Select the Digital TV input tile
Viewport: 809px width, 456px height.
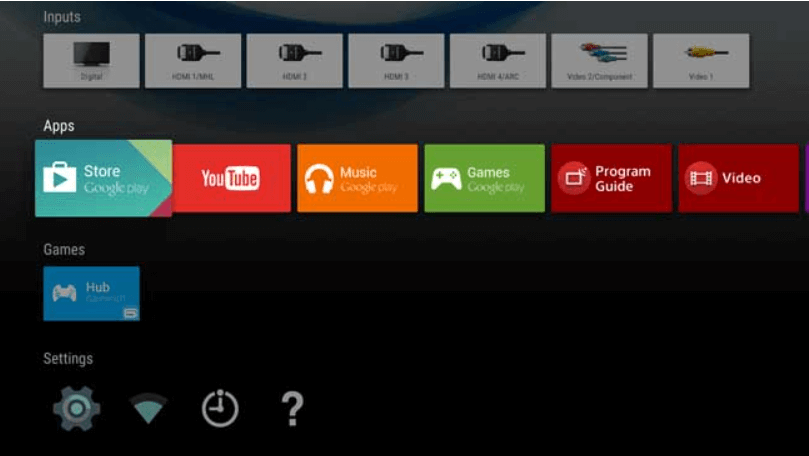coord(91,61)
